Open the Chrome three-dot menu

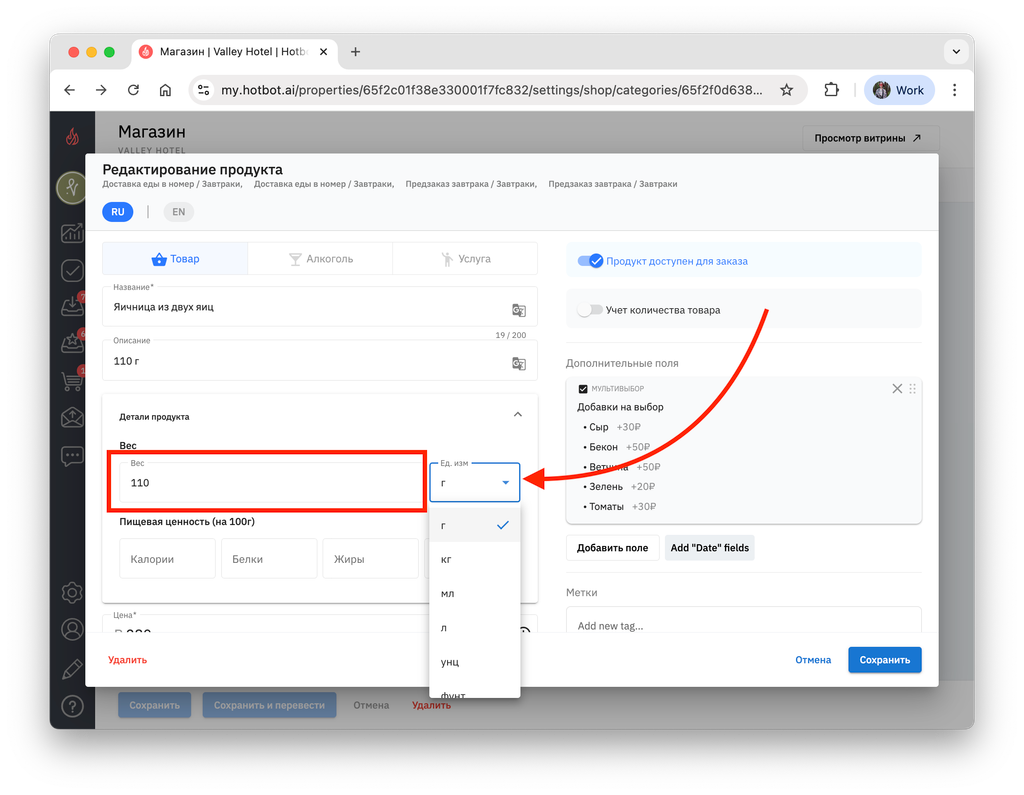click(x=954, y=90)
